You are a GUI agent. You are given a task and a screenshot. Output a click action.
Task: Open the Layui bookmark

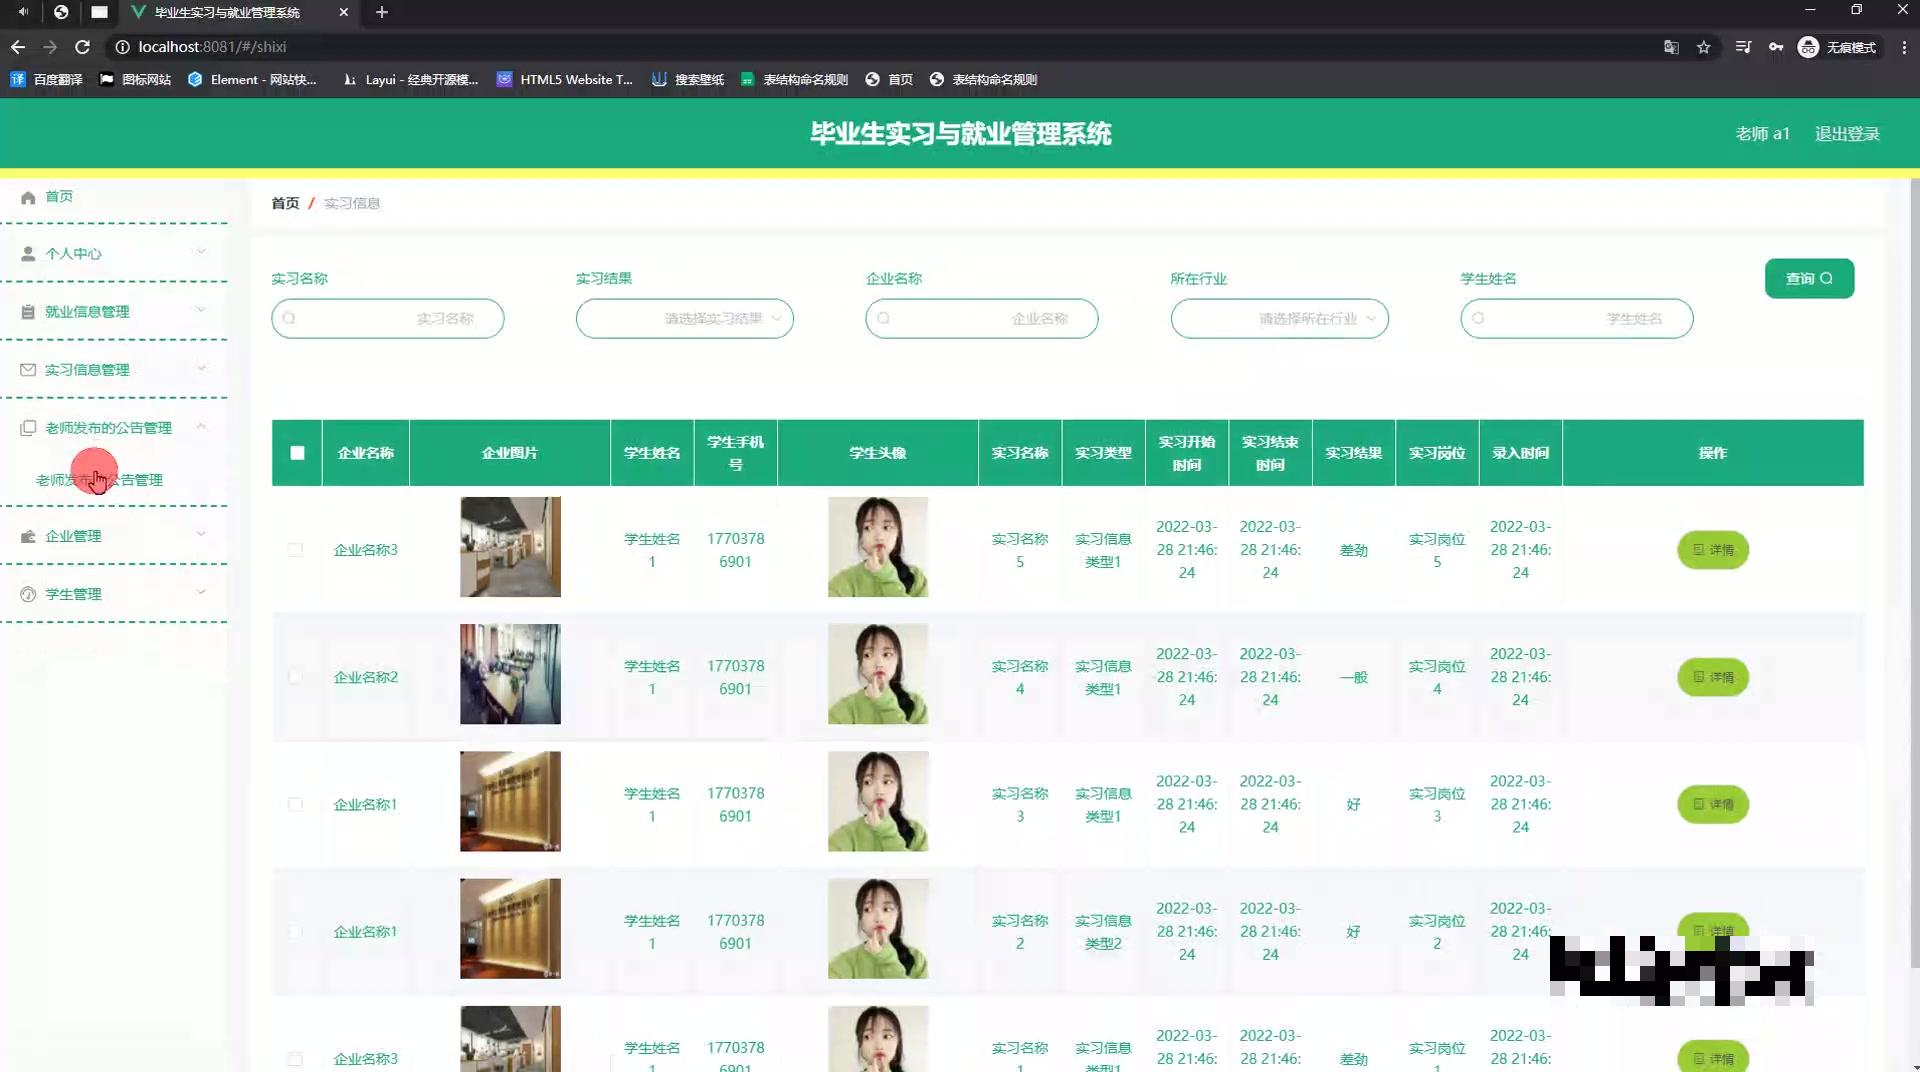(410, 80)
